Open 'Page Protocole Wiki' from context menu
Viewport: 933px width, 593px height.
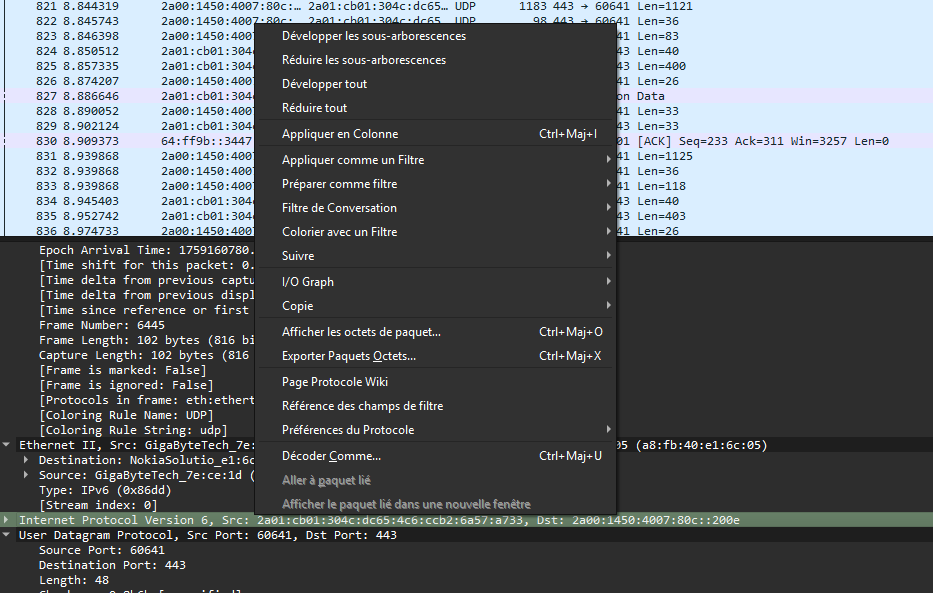(334, 382)
